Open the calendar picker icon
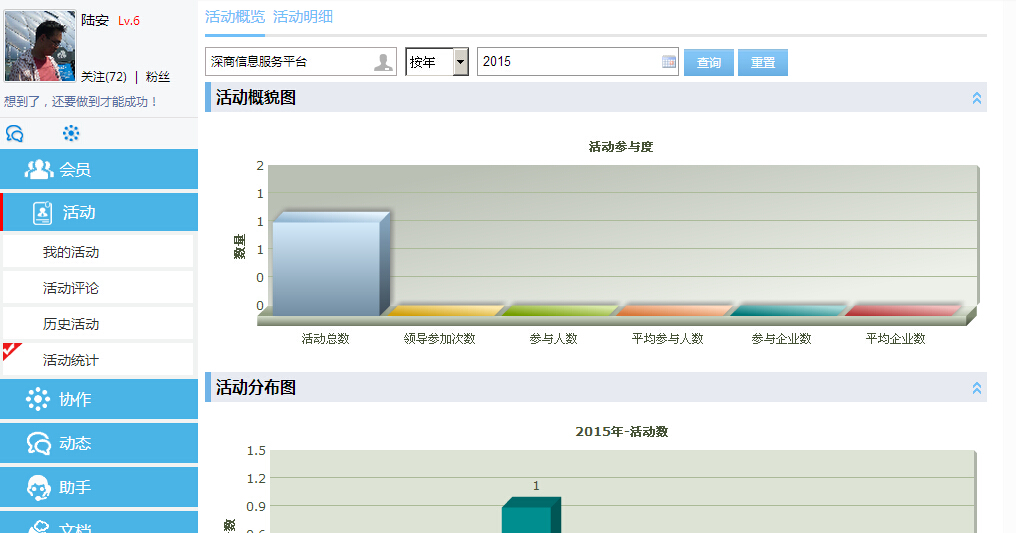The image size is (1016, 533). coord(669,62)
